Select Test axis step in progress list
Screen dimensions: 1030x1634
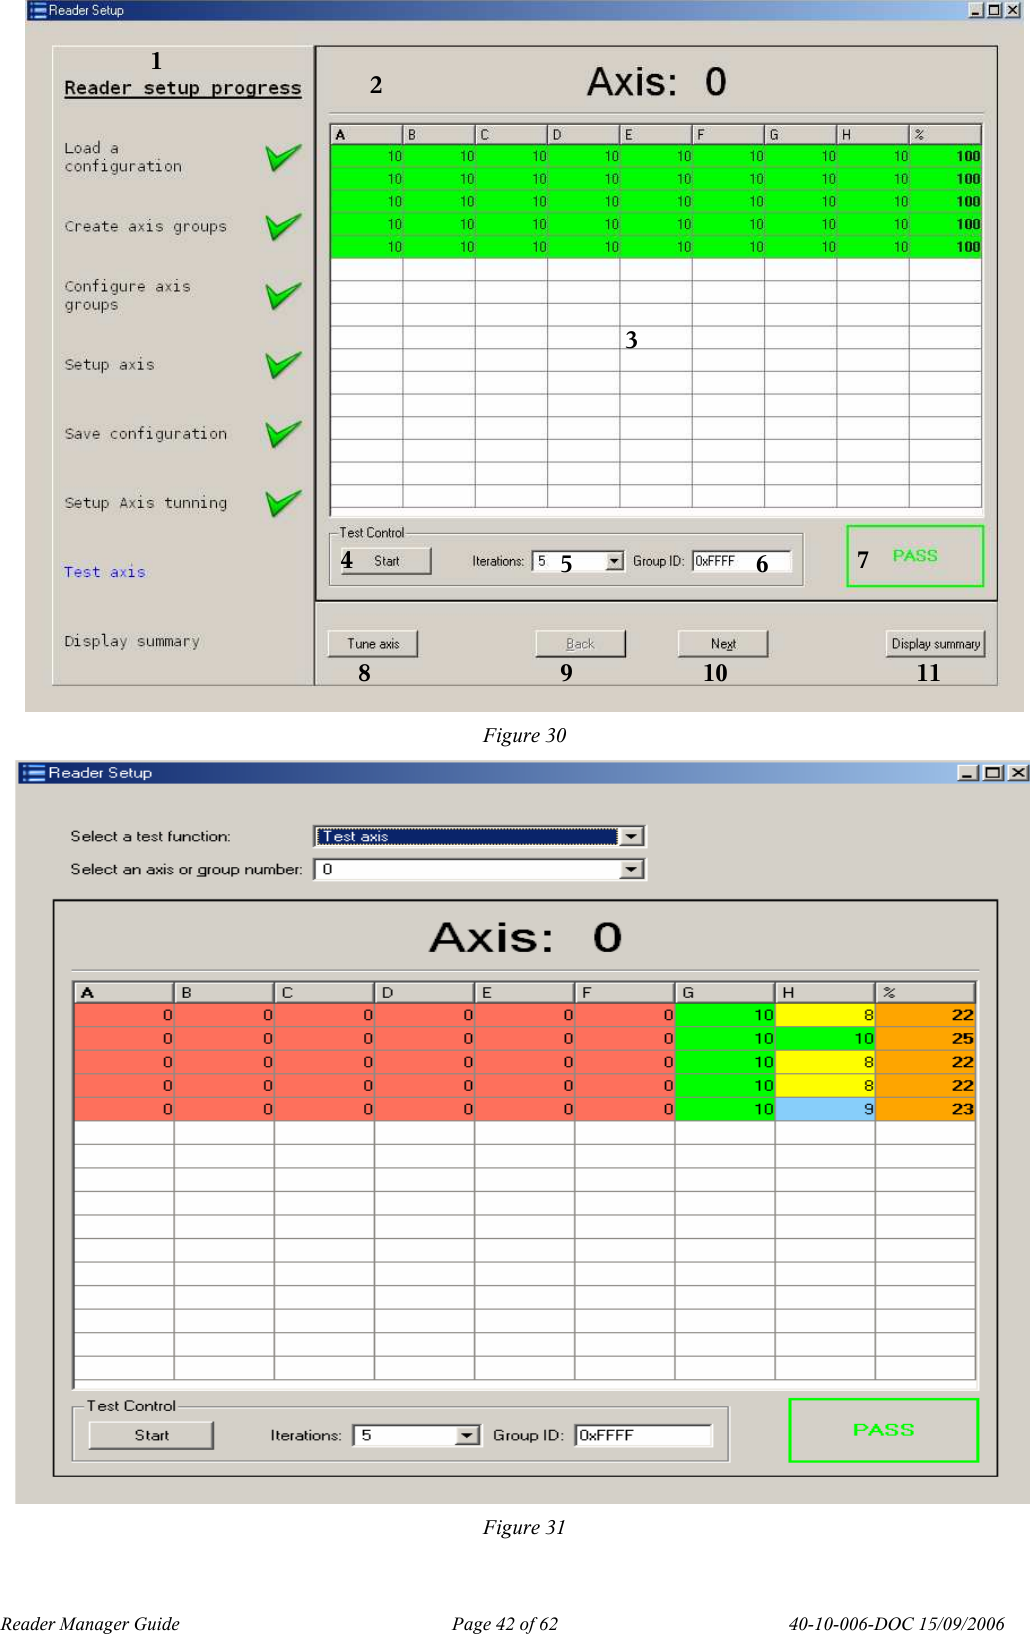coord(105,572)
